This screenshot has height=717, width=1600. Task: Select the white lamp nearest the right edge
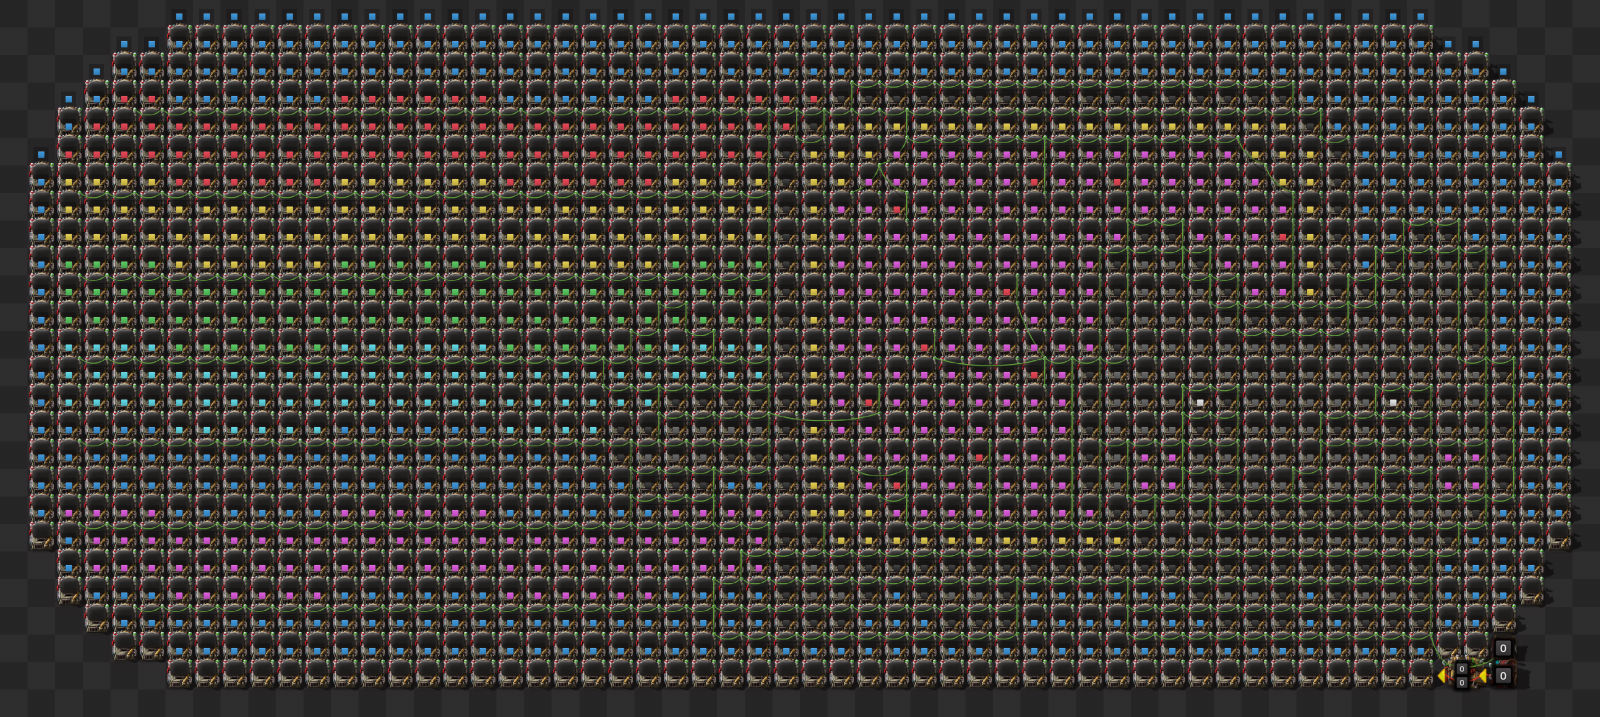[1393, 403]
